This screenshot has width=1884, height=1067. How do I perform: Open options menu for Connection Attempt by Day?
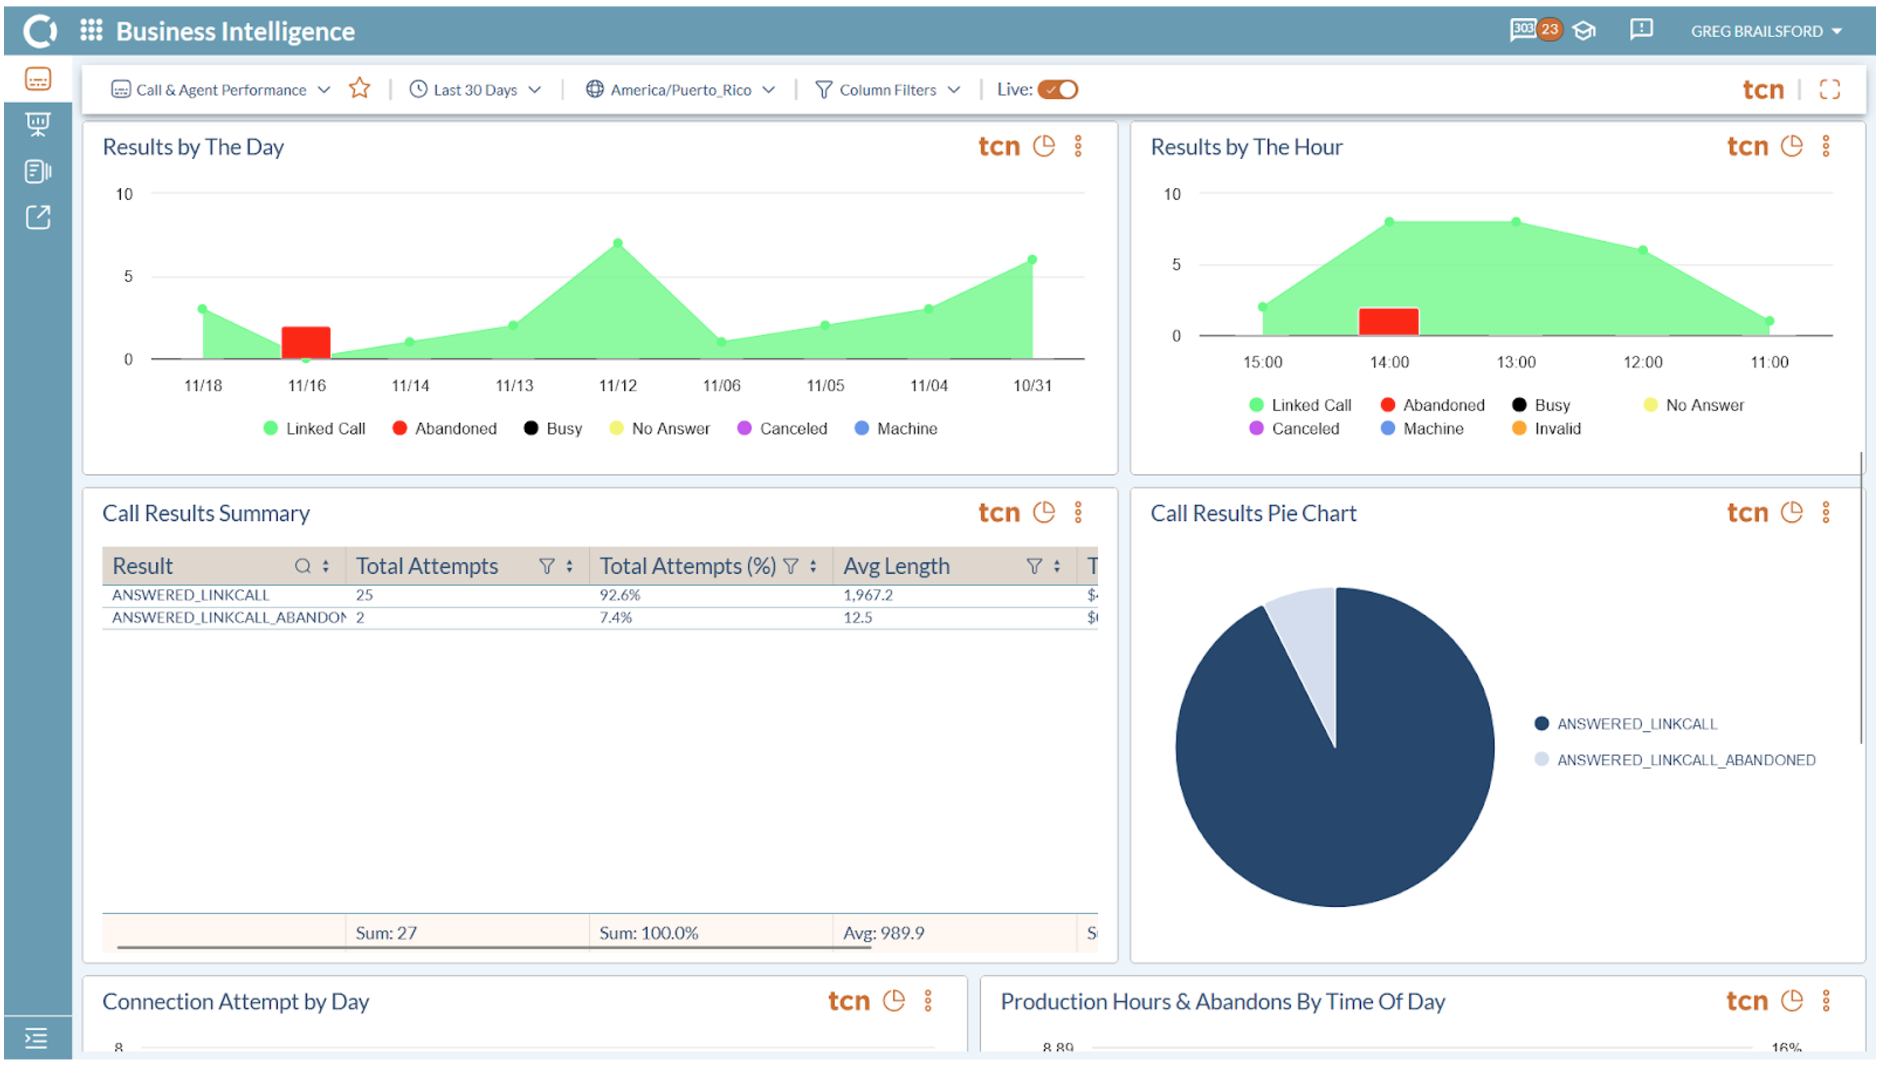(x=929, y=1000)
